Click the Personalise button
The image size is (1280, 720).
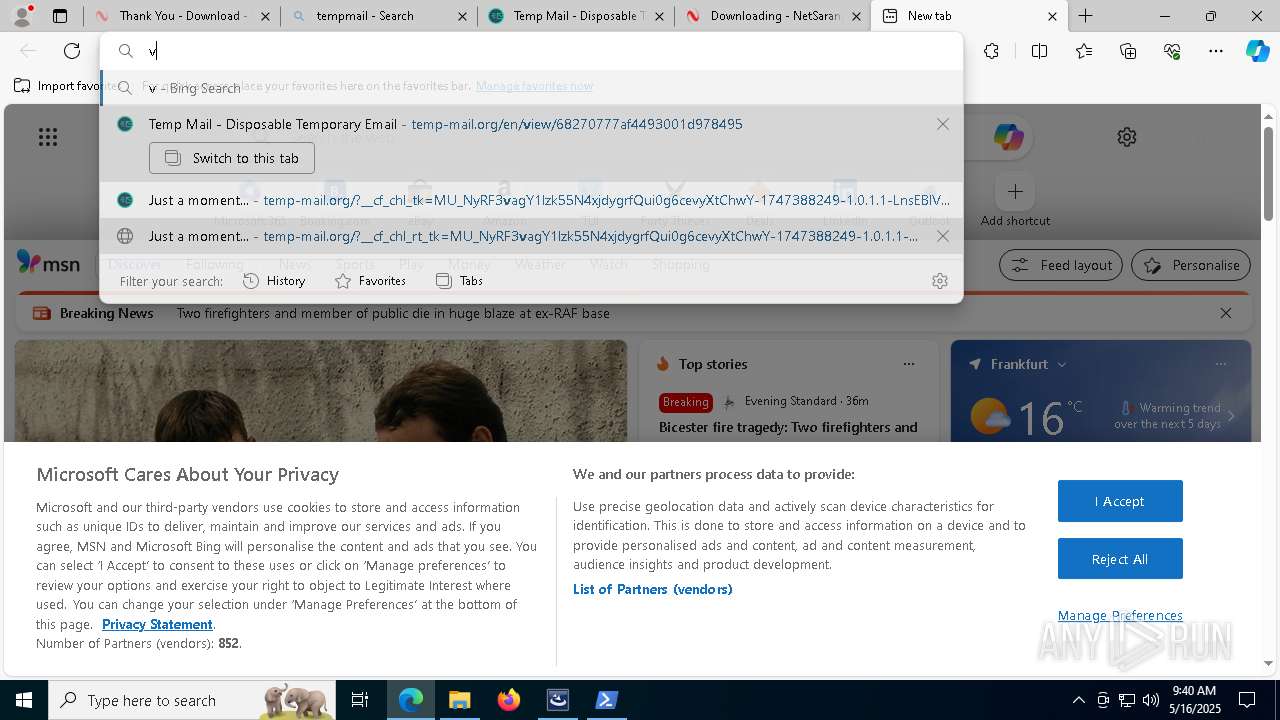click(1191, 265)
